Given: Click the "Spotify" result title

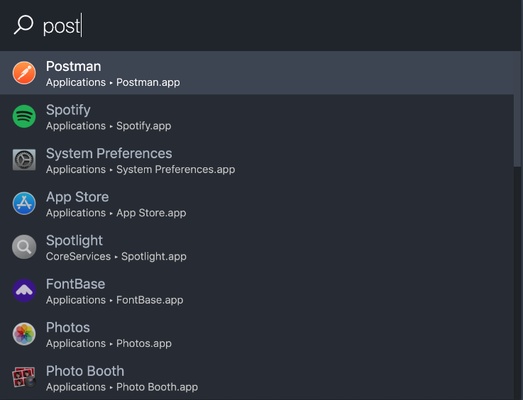Looking at the screenshot, I should point(68,110).
